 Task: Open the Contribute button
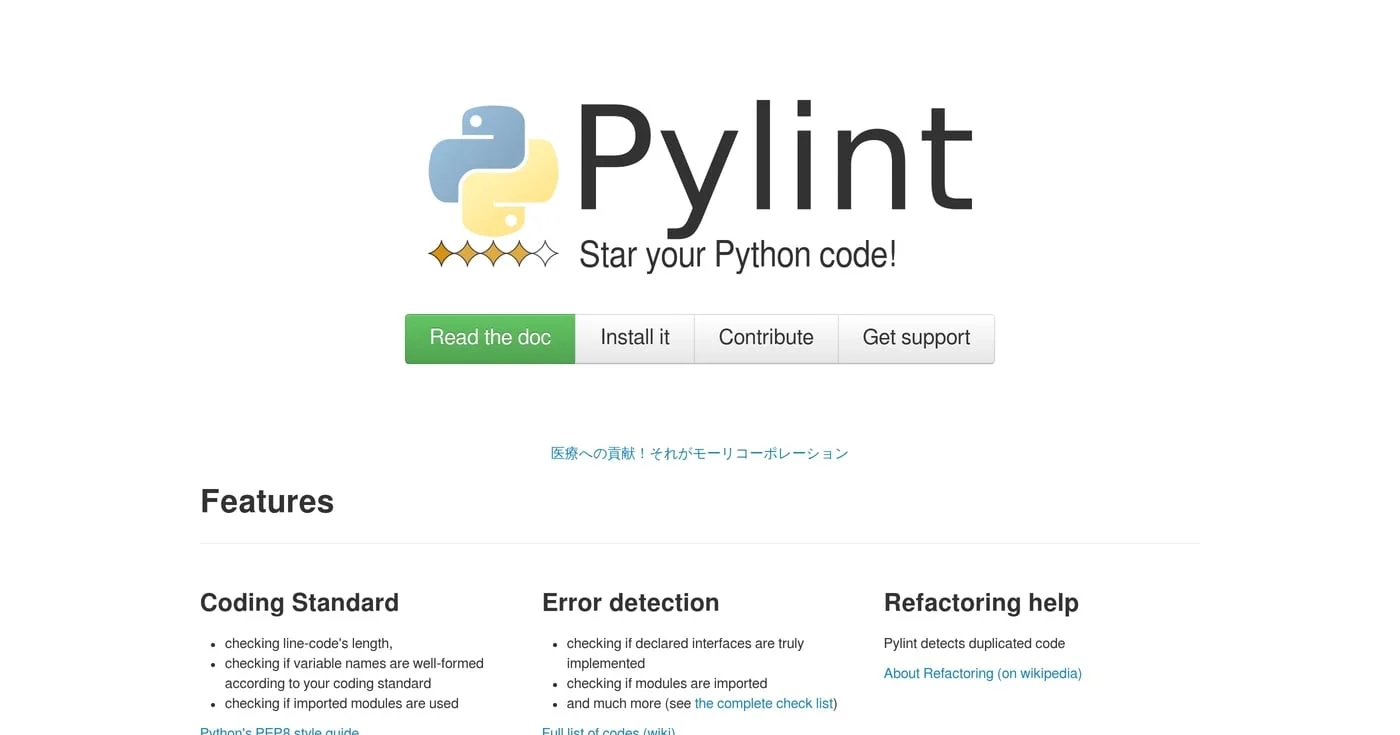coord(766,338)
